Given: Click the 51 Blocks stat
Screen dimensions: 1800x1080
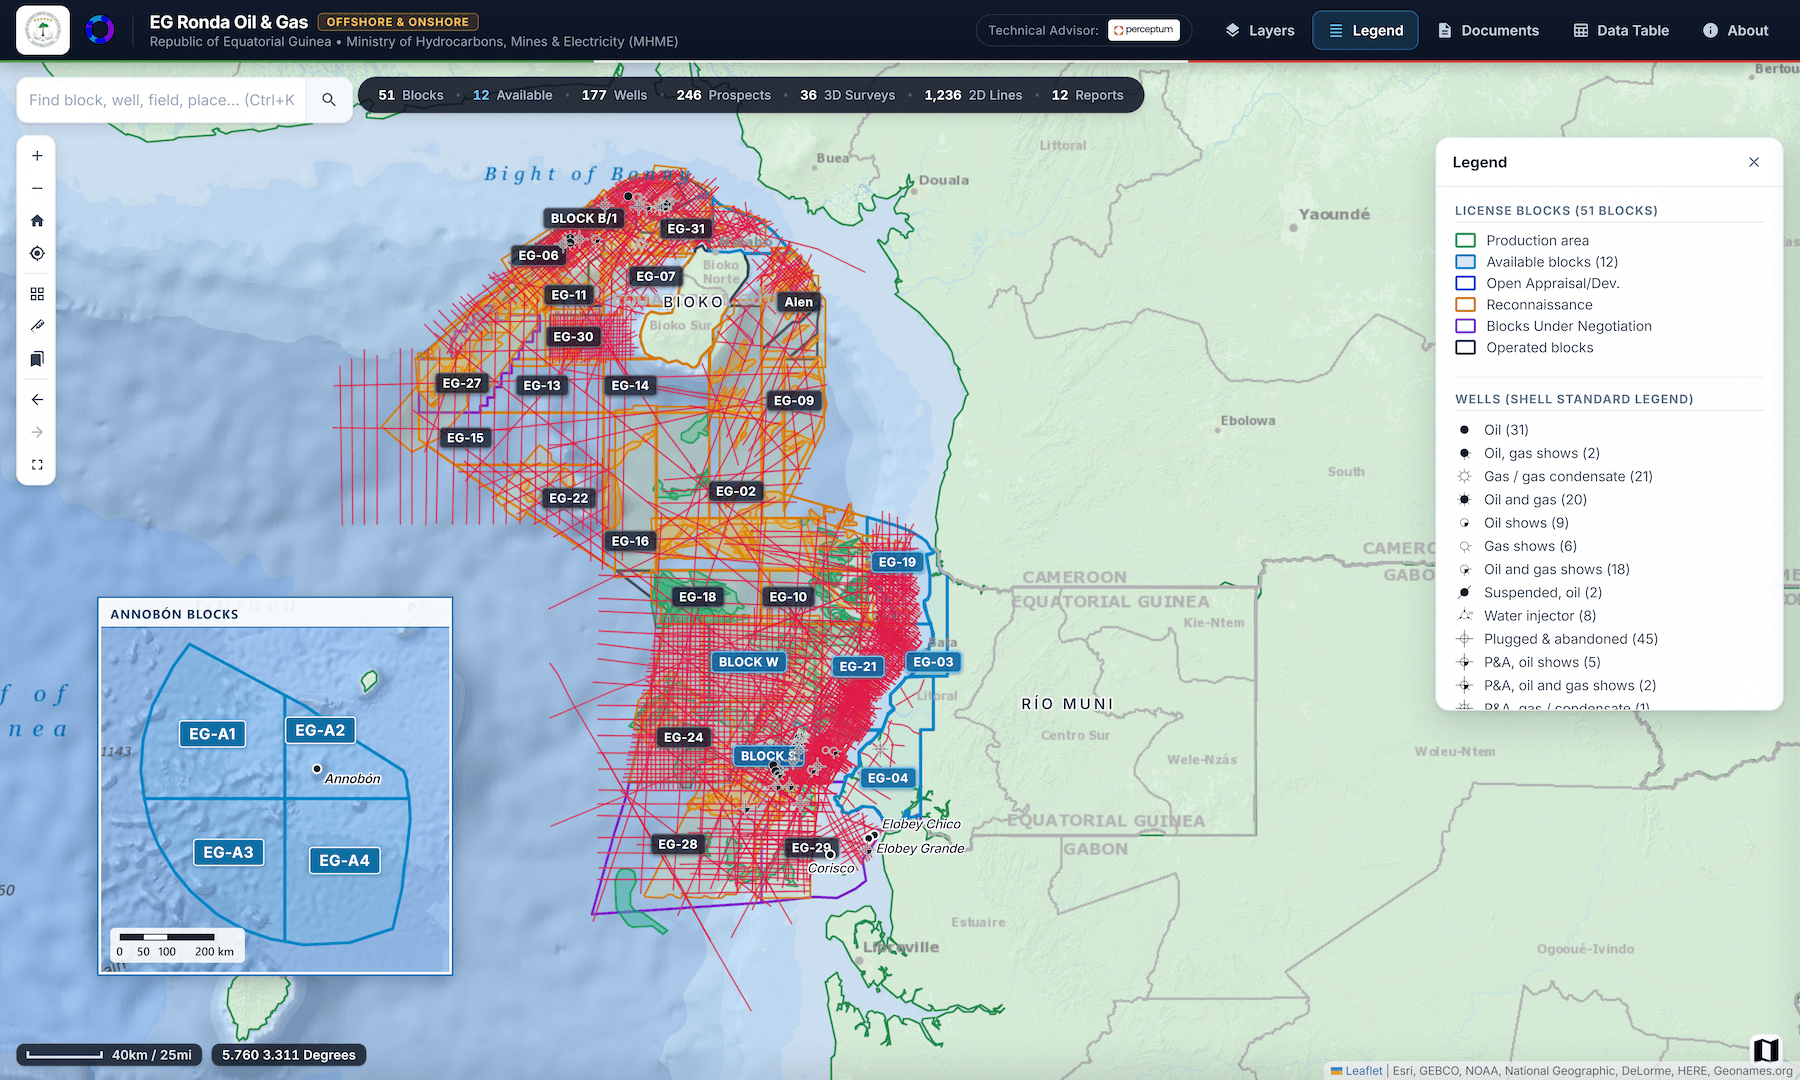Looking at the screenshot, I should tap(411, 95).
